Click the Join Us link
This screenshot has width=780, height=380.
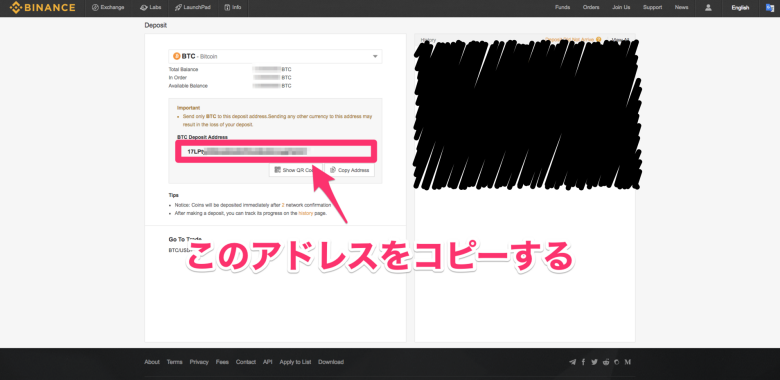coord(621,7)
